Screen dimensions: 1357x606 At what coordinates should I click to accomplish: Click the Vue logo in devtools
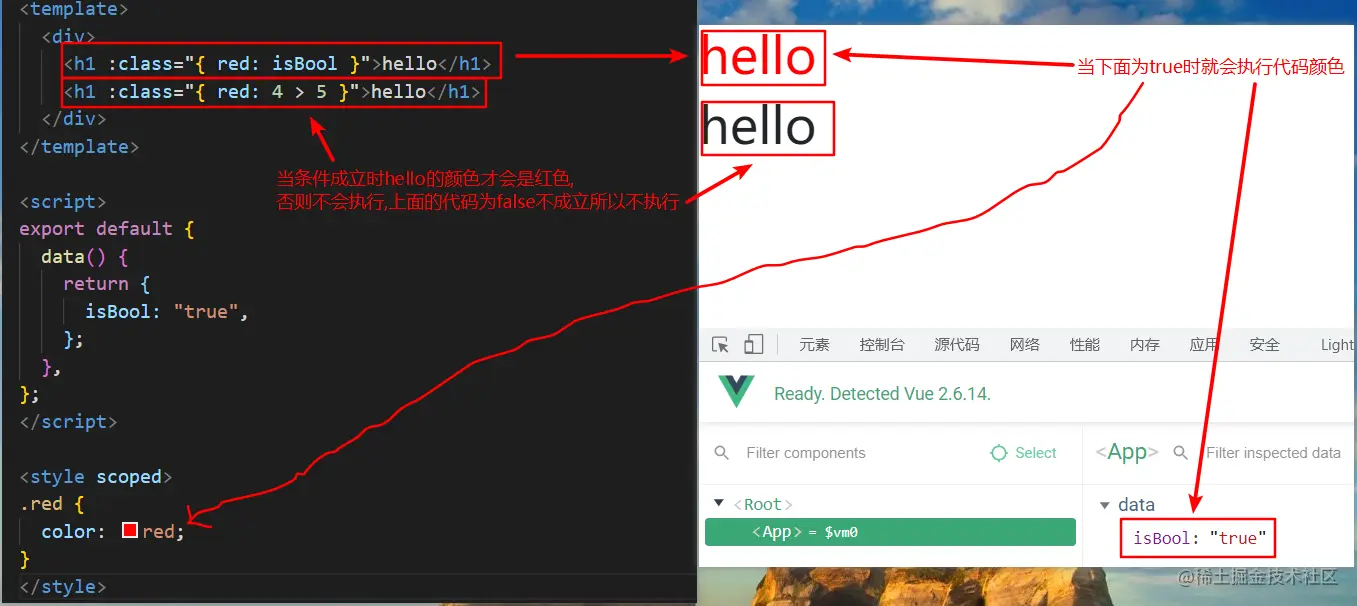pyautogui.click(x=737, y=391)
